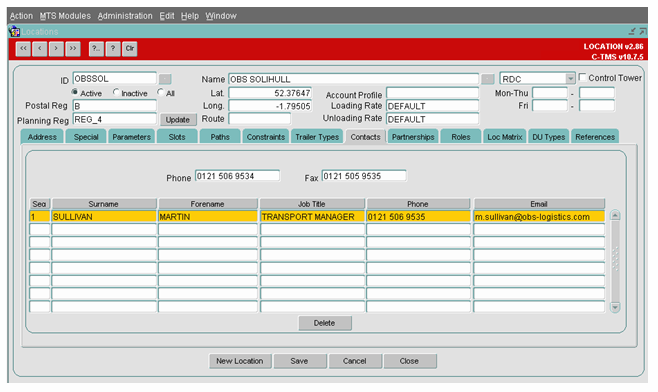Screen dimensions: 658x392
Task: Open the Action menu
Action: point(21,16)
